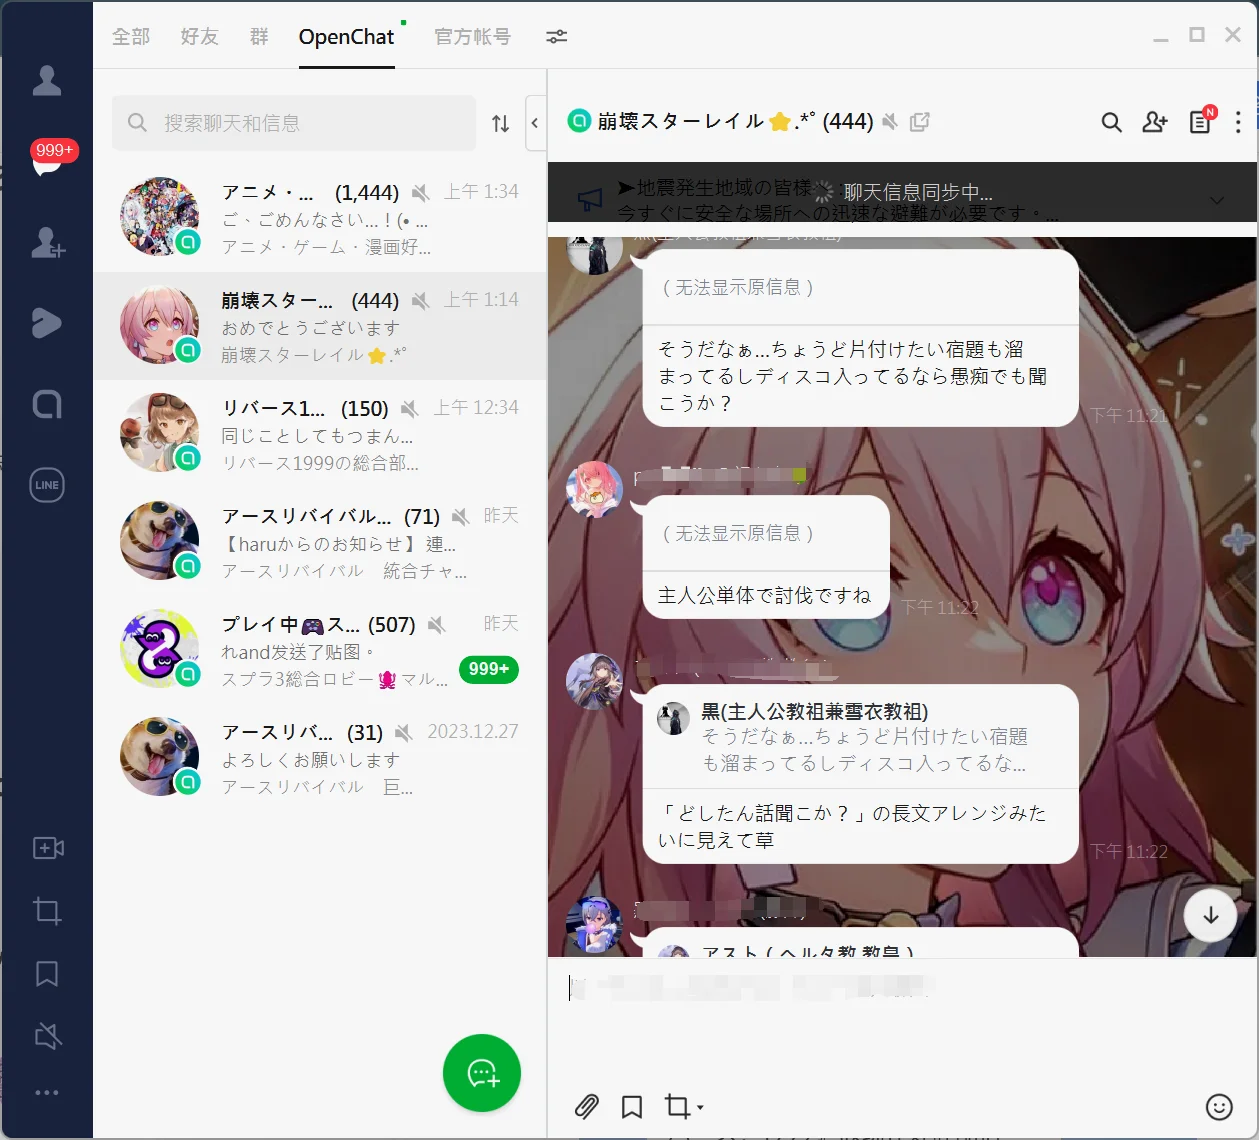Switch to the 官方帐号 tab
1259x1140 pixels.
point(472,37)
